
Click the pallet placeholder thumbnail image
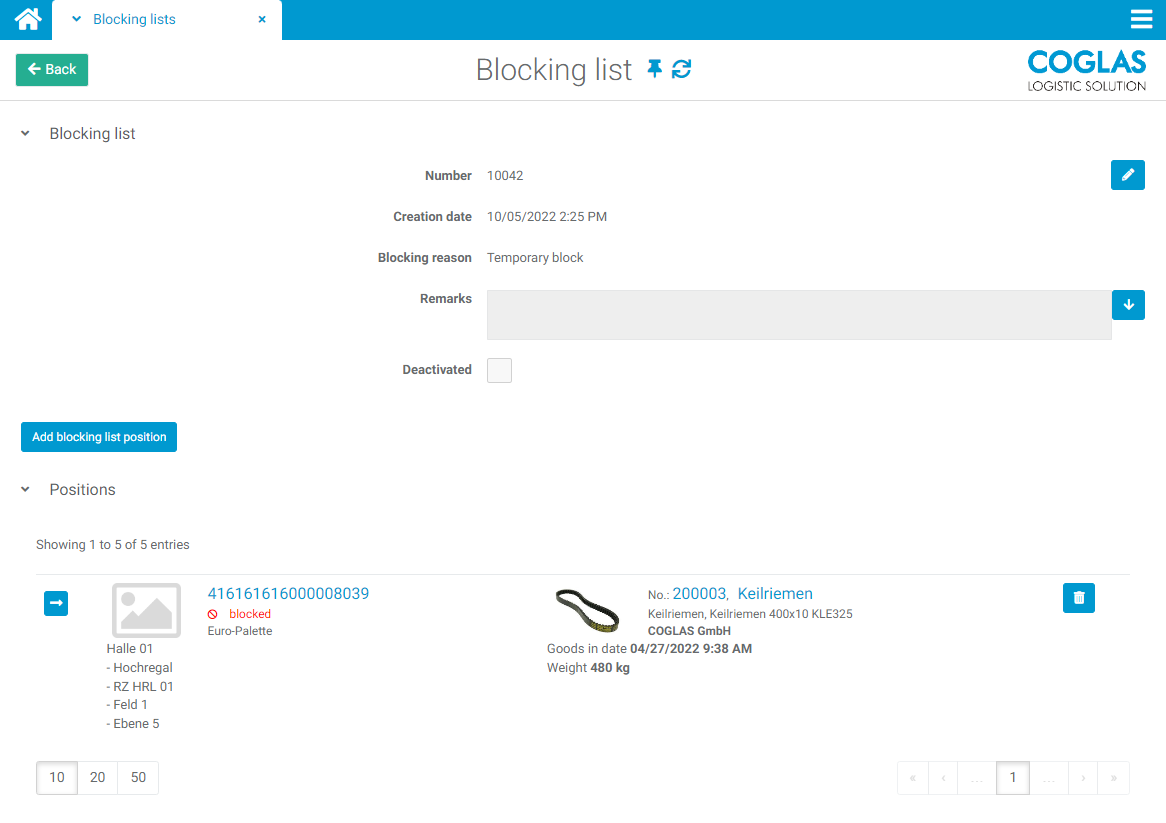145,610
